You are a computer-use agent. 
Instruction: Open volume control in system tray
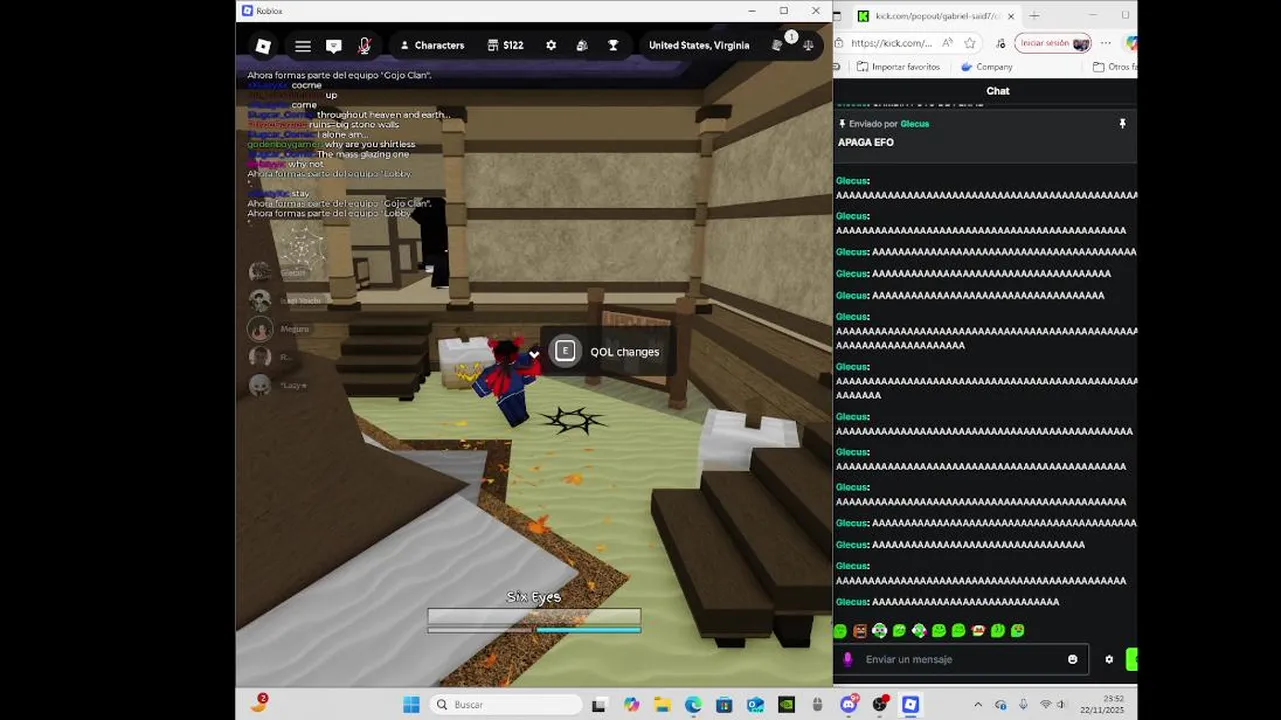point(1061,705)
